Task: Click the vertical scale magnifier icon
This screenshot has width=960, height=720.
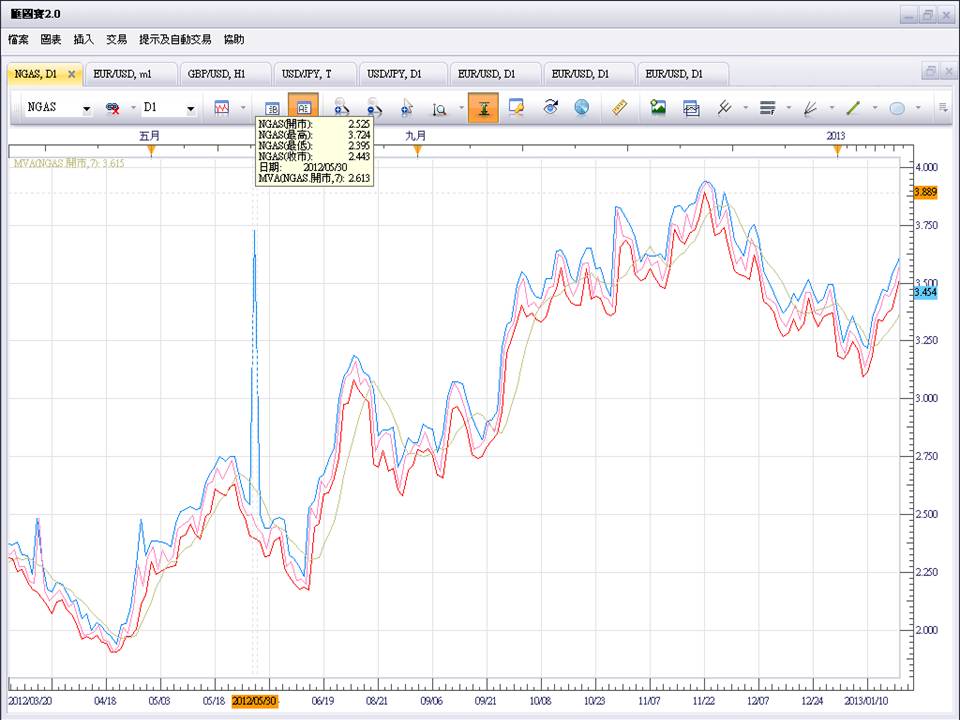Action: [440, 109]
